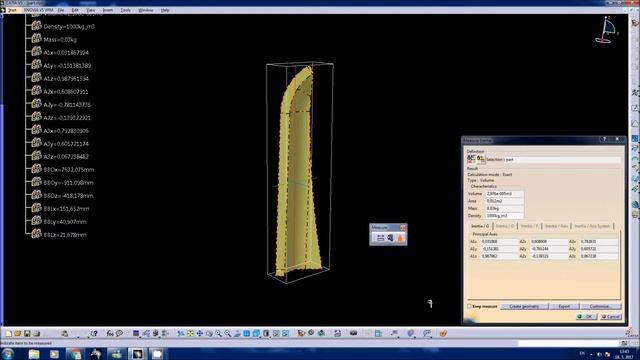This screenshot has width=640, height=360.
Task: Click the Measure Item icon in Measure toolbar
Action: click(390, 238)
